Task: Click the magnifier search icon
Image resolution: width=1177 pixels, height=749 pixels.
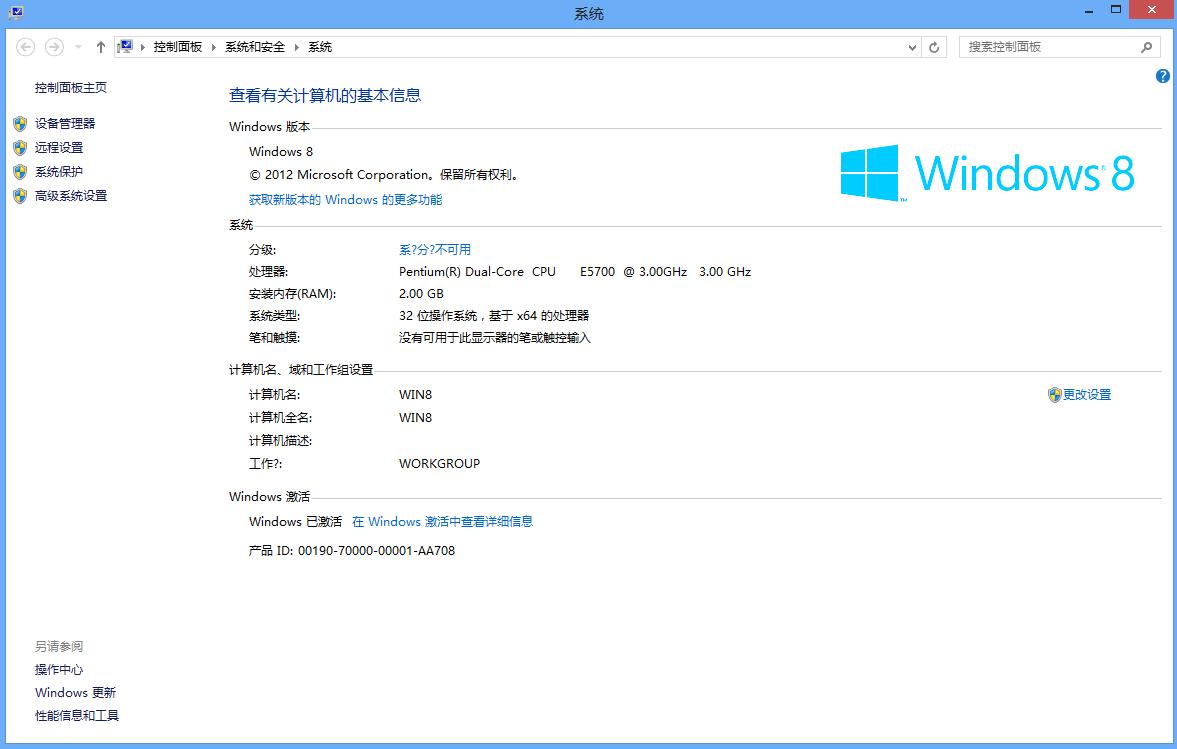Action: coord(1146,47)
